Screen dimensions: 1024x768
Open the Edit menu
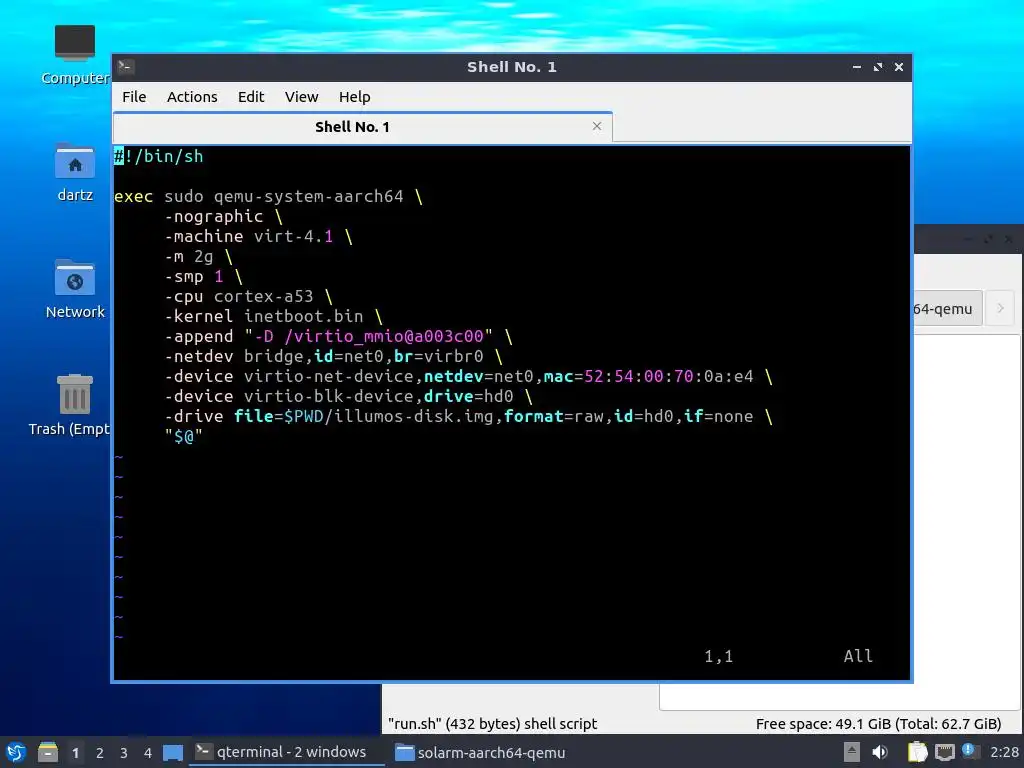click(251, 97)
